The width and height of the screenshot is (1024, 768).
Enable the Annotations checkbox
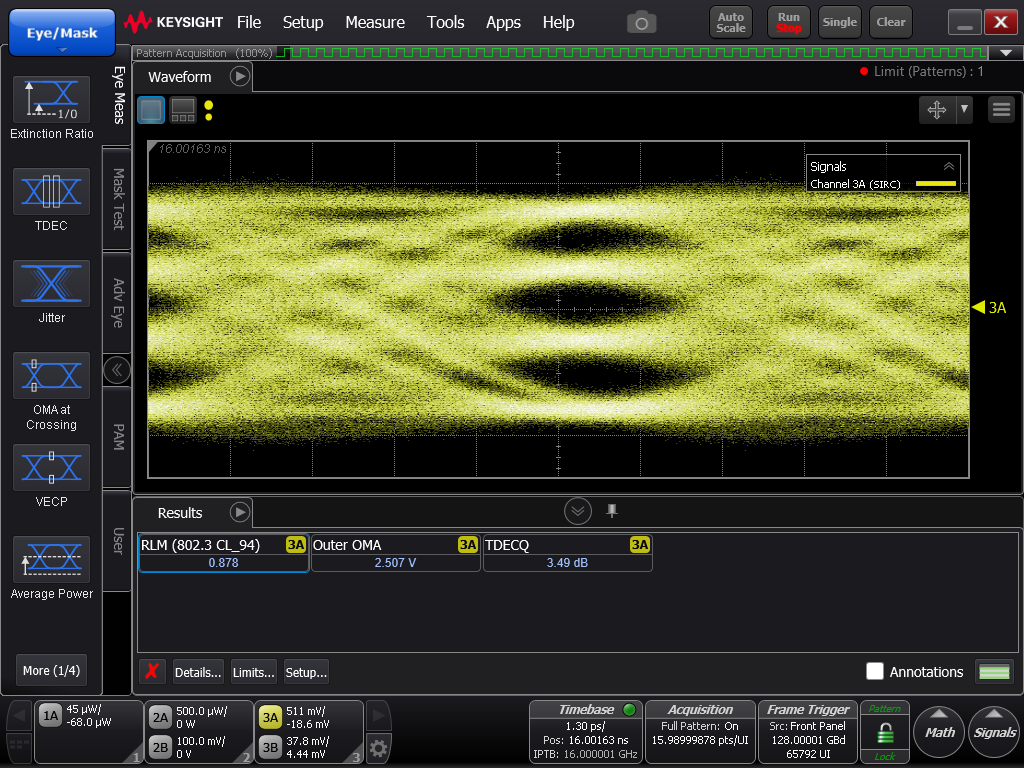[875, 672]
